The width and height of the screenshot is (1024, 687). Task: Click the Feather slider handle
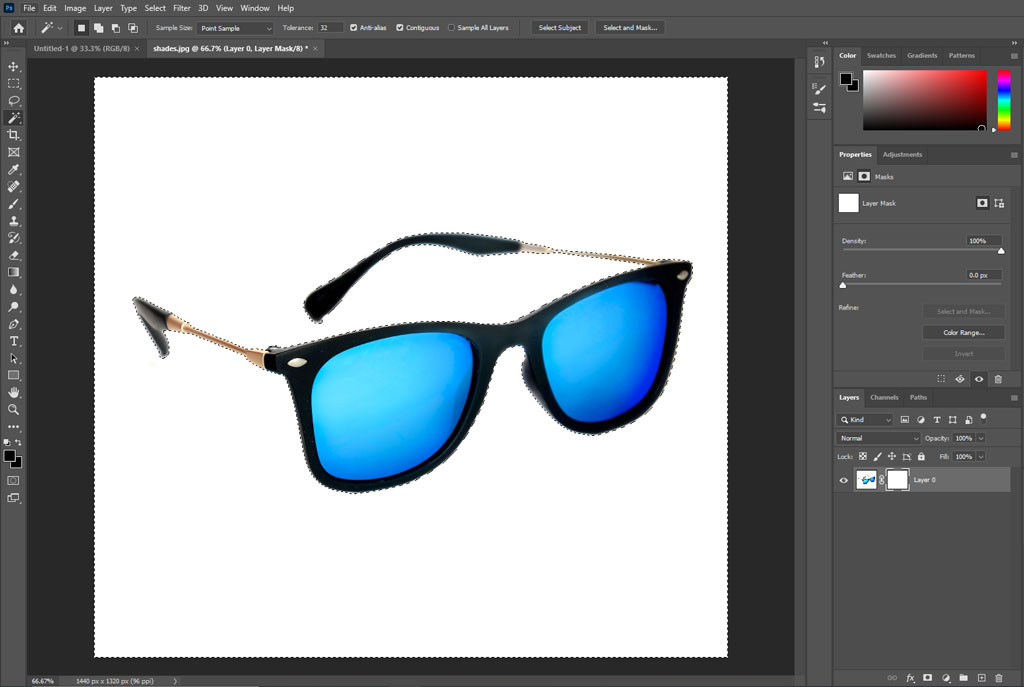(x=842, y=285)
